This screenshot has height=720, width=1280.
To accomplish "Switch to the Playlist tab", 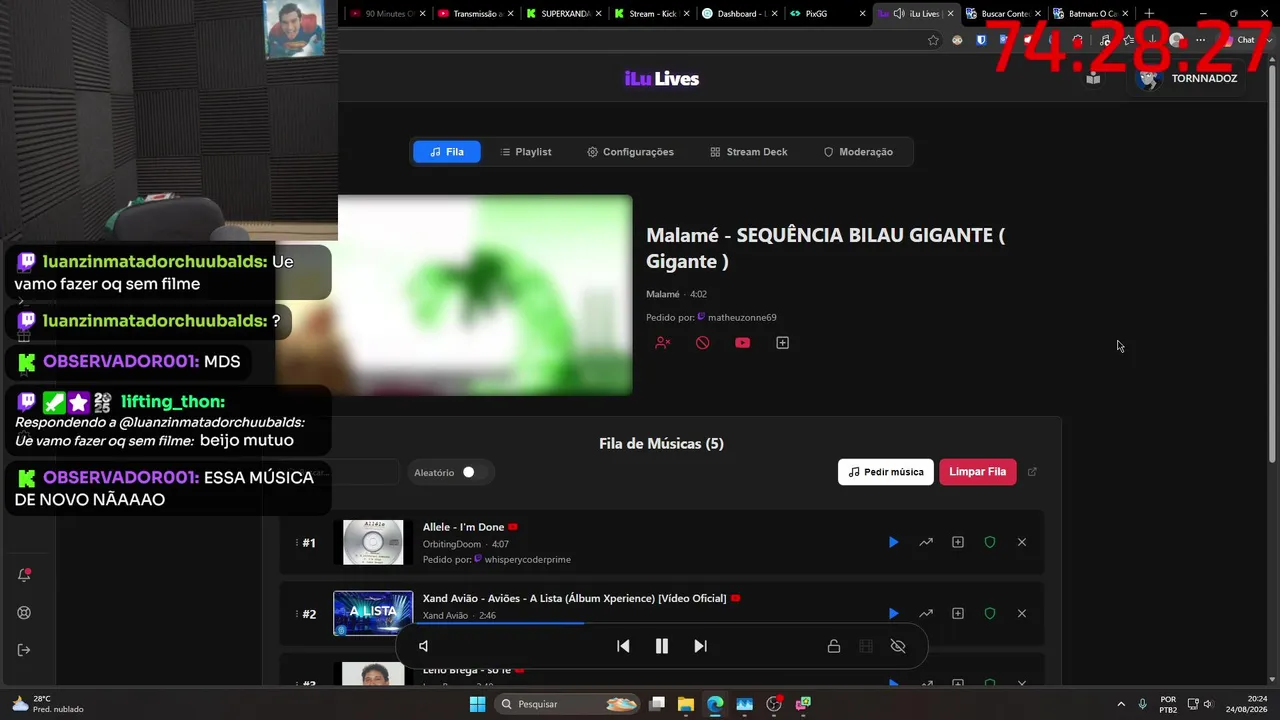I will [525, 152].
